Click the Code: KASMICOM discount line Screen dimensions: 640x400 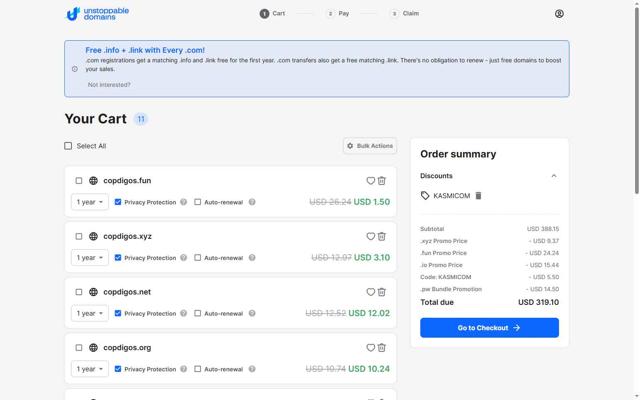pos(489,277)
